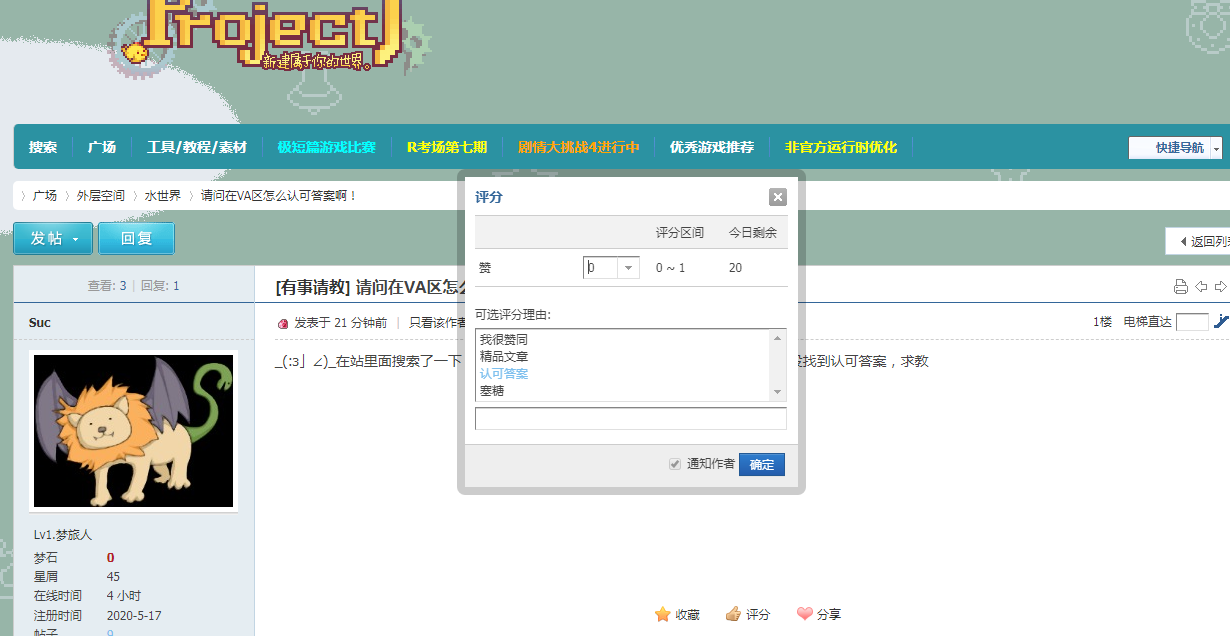Open the Lv1.梦旅人 user group link

(62, 535)
